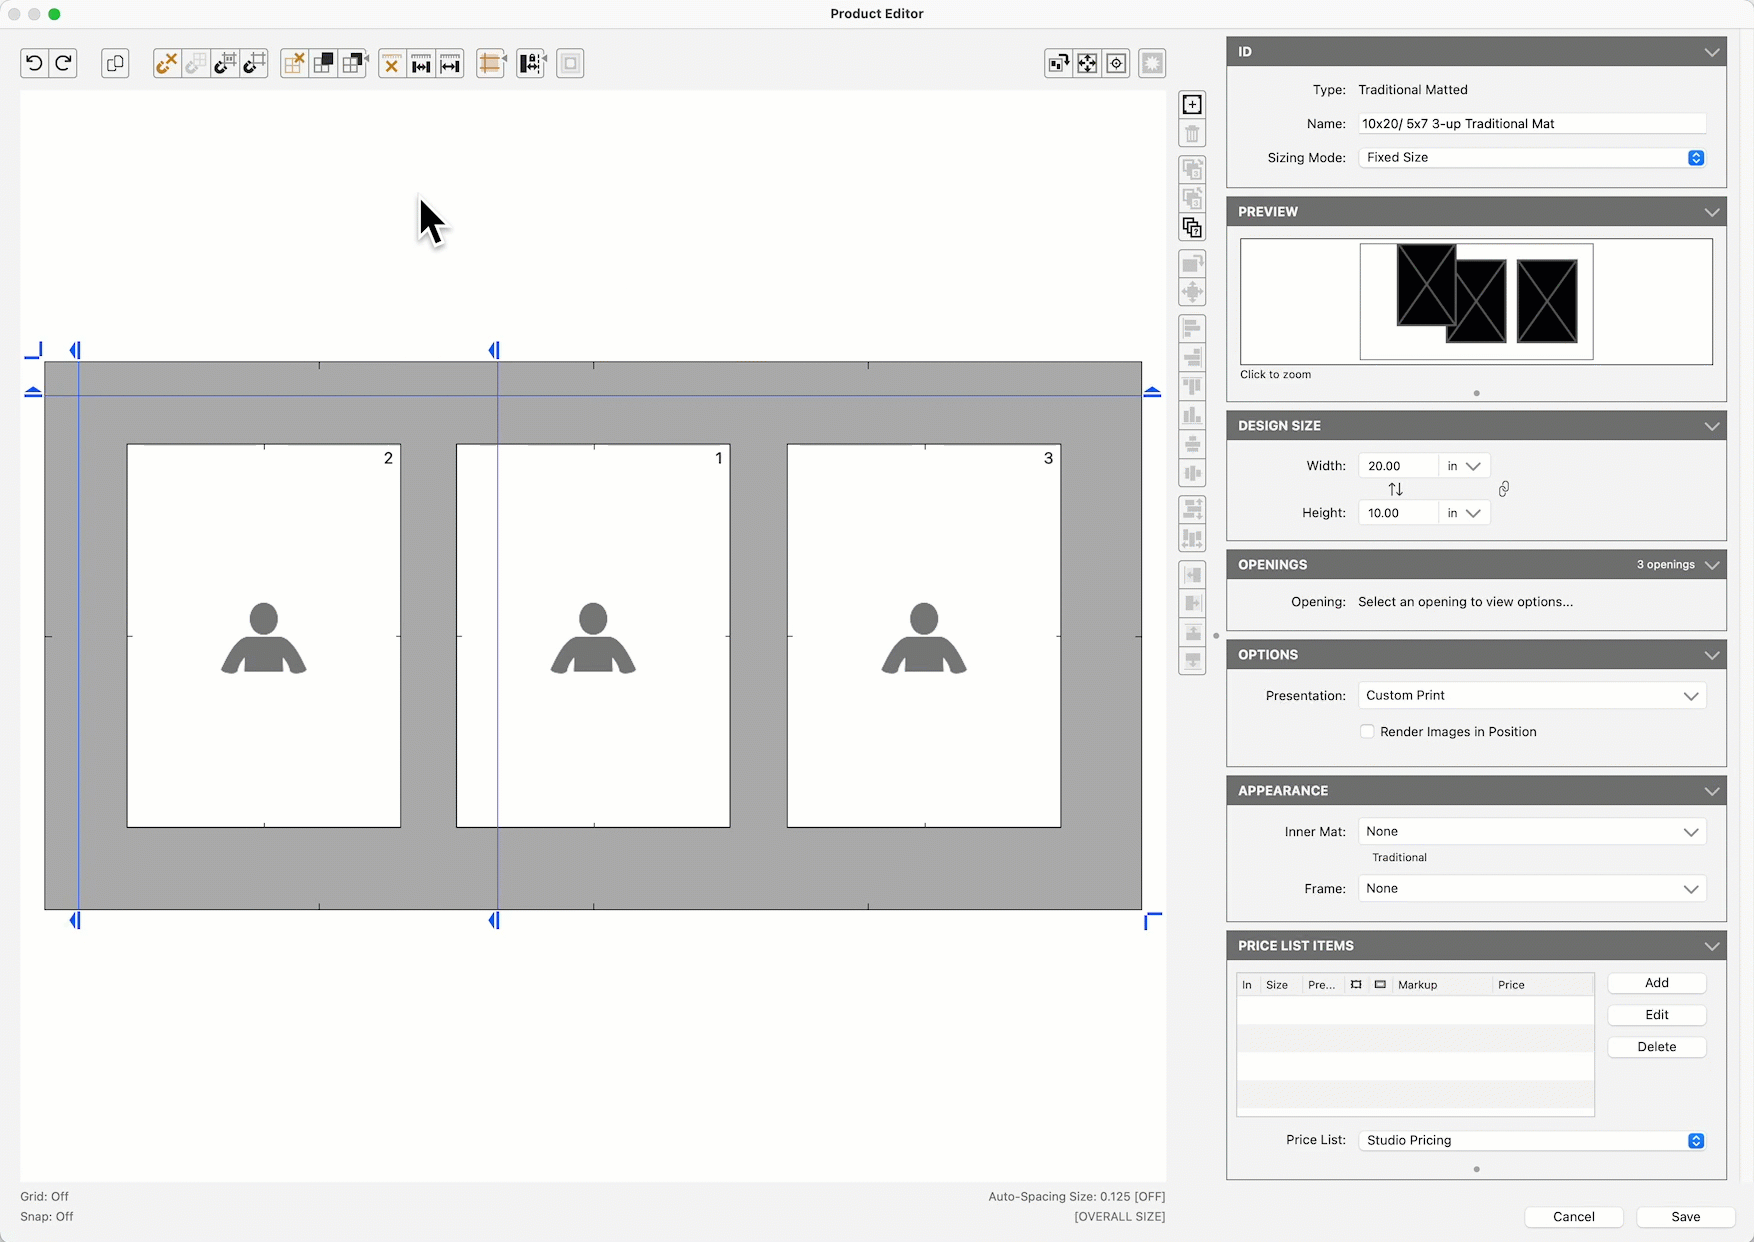Image resolution: width=1754 pixels, height=1242 pixels.
Task: Open the Presentation dropdown
Action: [1531, 696]
